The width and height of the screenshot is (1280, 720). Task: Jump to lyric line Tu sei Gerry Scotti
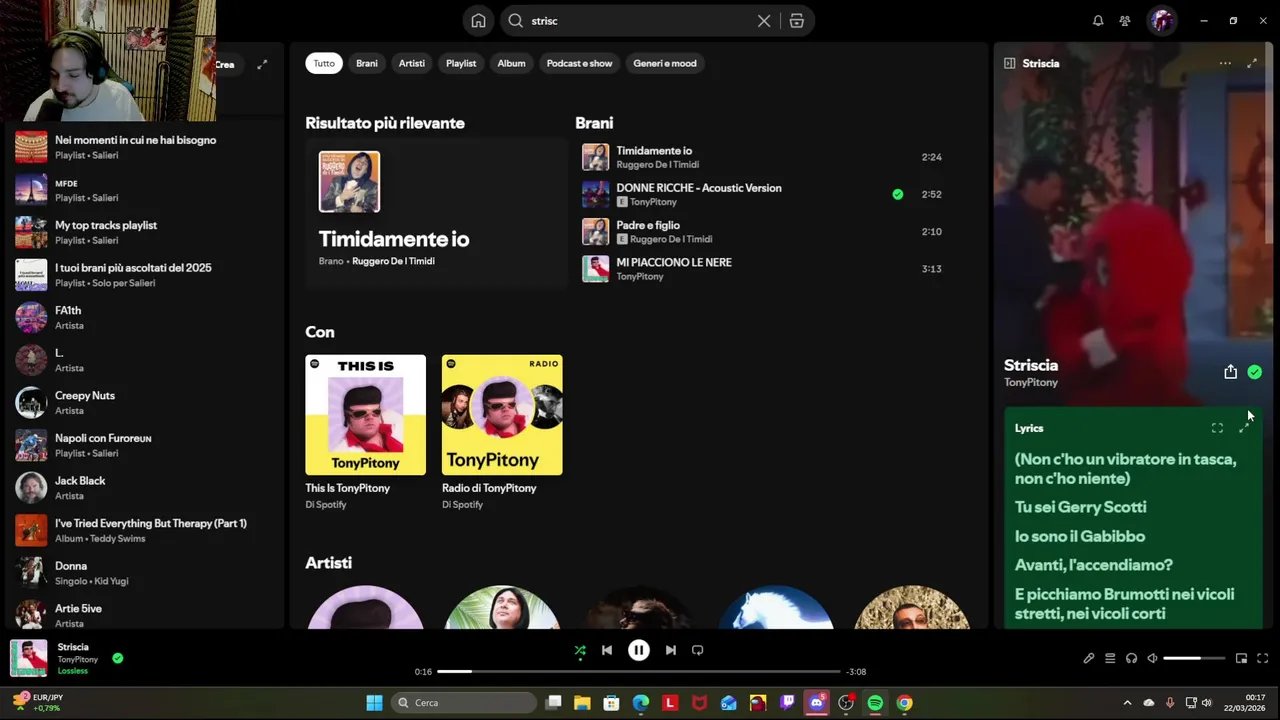point(1080,507)
